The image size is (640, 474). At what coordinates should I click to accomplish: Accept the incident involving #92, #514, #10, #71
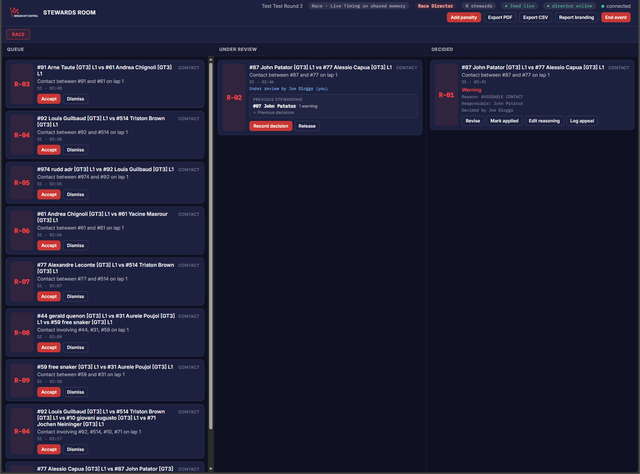point(49,449)
